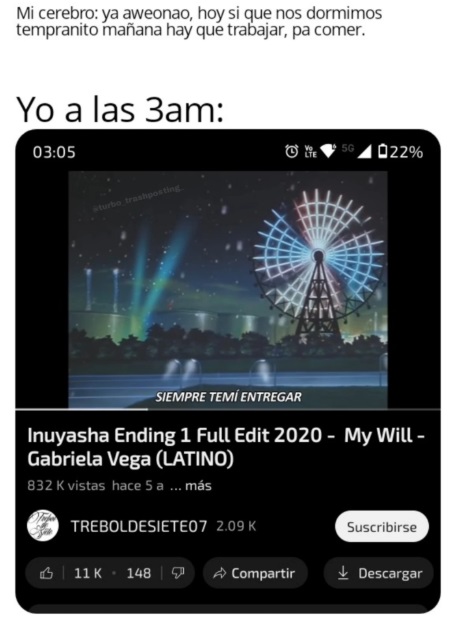This screenshot has width=457, height=617.
Task: Expand the Inuyasha Ending 1 video title
Action: (x=226, y=447)
